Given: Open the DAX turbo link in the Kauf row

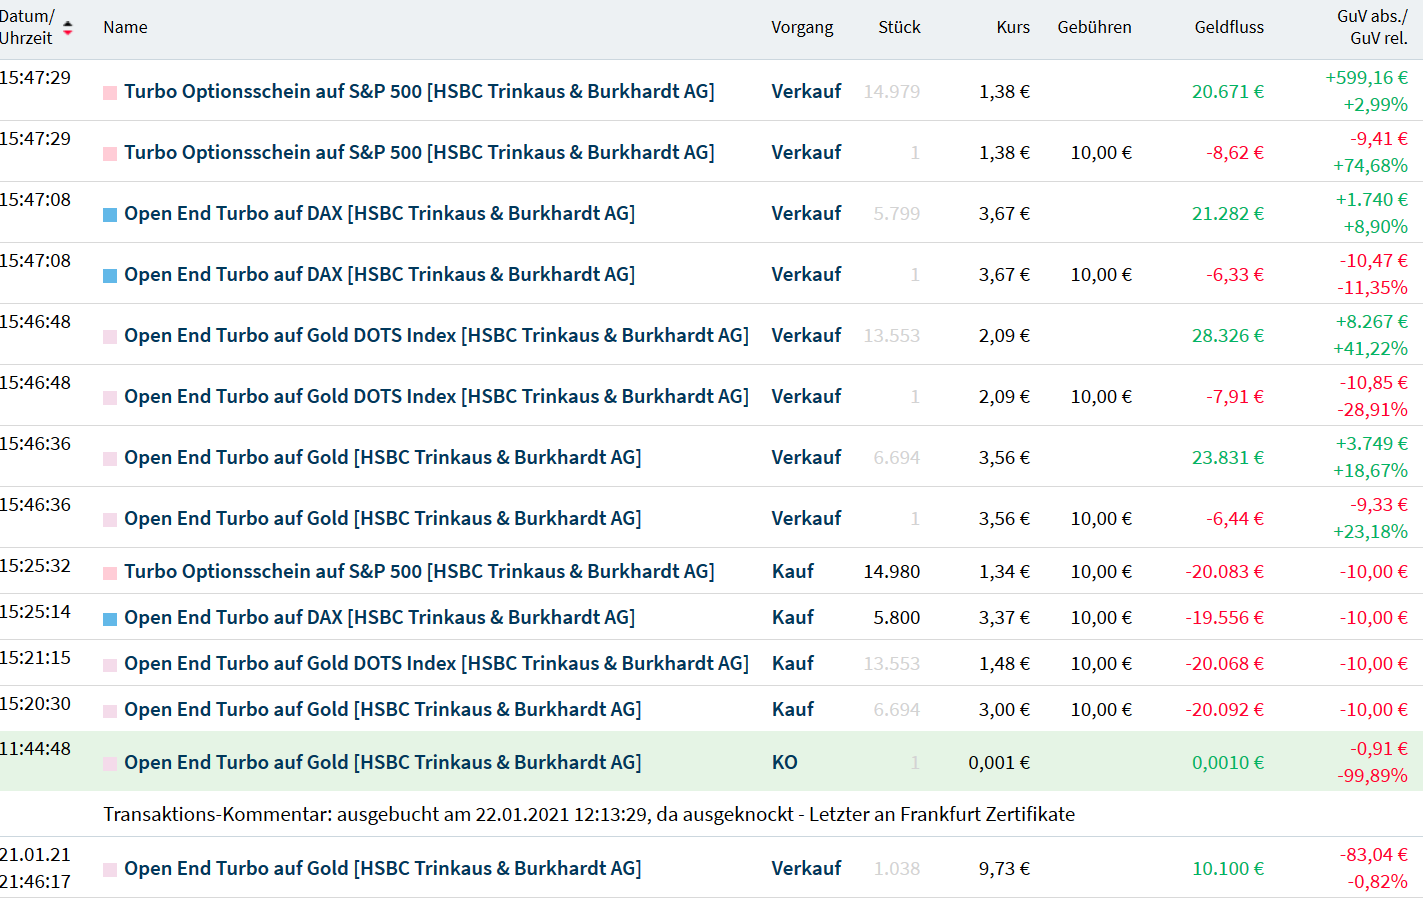Looking at the screenshot, I should point(379,618).
